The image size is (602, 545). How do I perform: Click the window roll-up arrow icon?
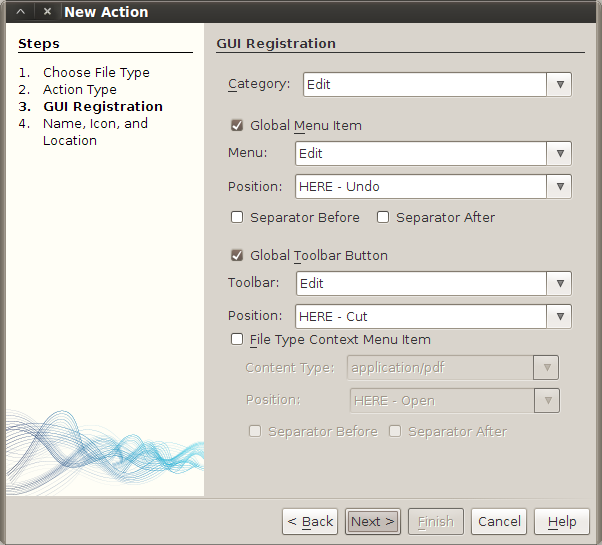21,12
